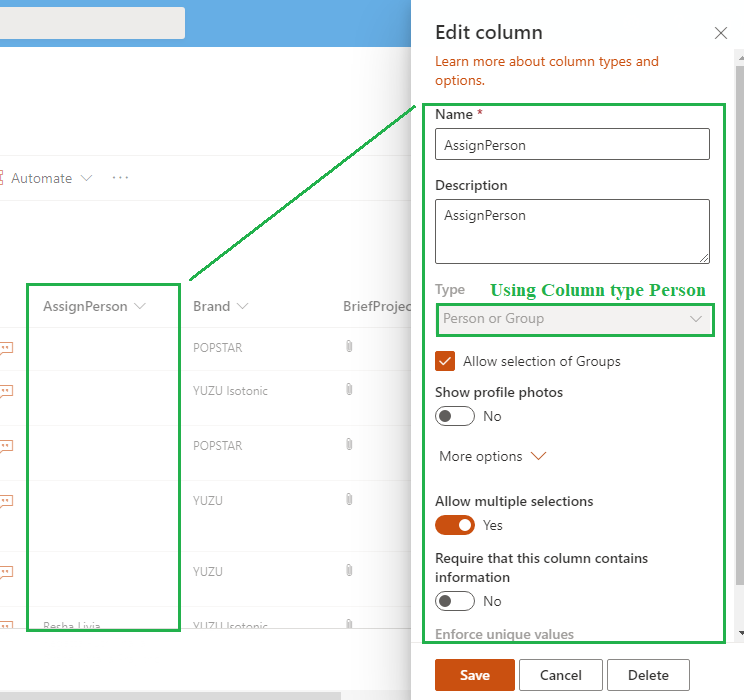The width and height of the screenshot is (744, 700).
Task: Open Brand column header dropdown
Action: point(242,306)
